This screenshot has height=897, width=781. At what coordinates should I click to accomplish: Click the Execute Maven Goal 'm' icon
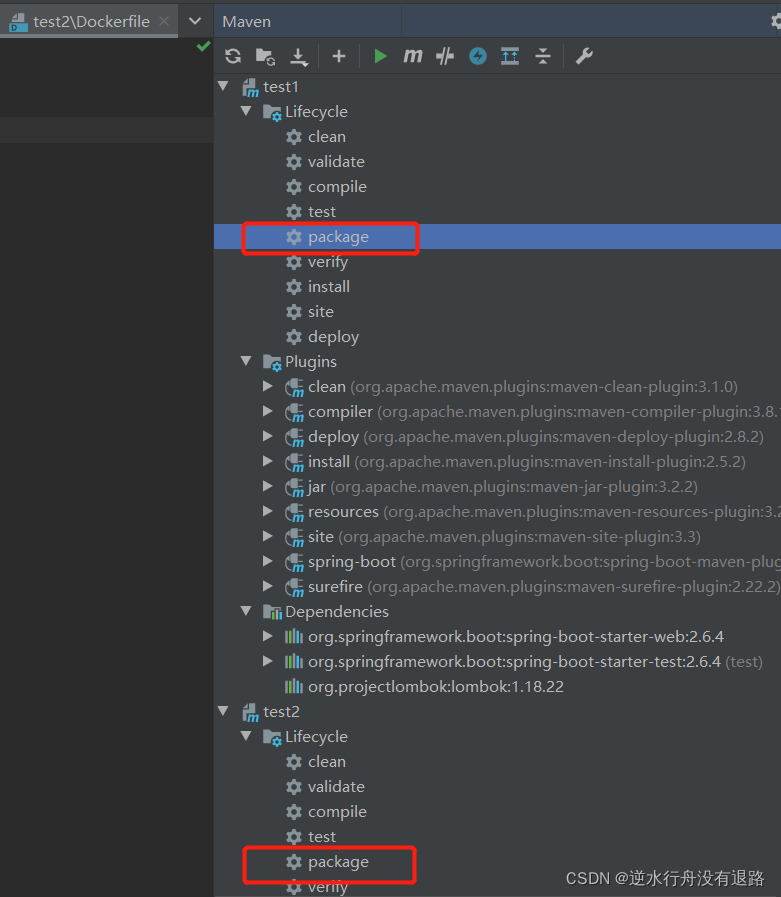[413, 55]
